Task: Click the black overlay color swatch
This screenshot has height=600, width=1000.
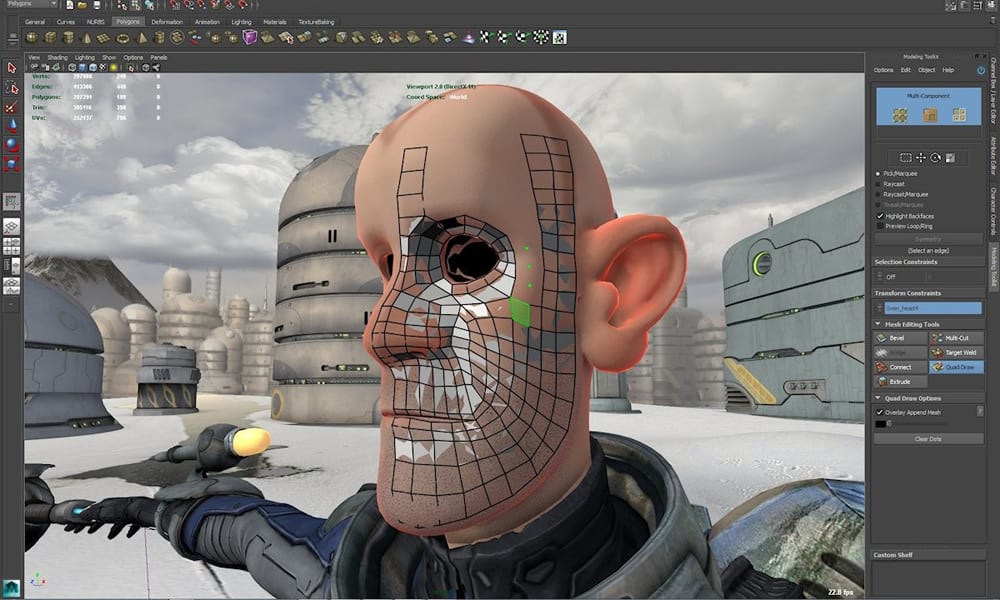Action: click(881, 424)
